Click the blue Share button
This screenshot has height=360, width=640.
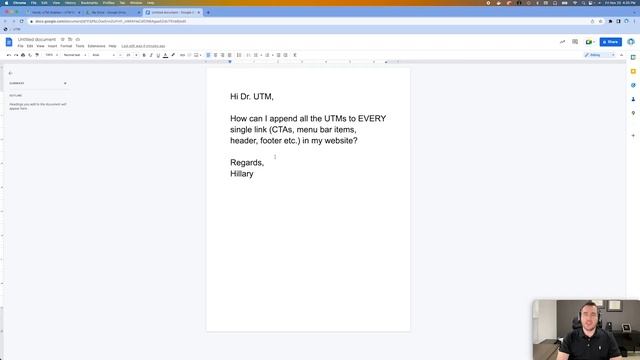tap(611, 42)
